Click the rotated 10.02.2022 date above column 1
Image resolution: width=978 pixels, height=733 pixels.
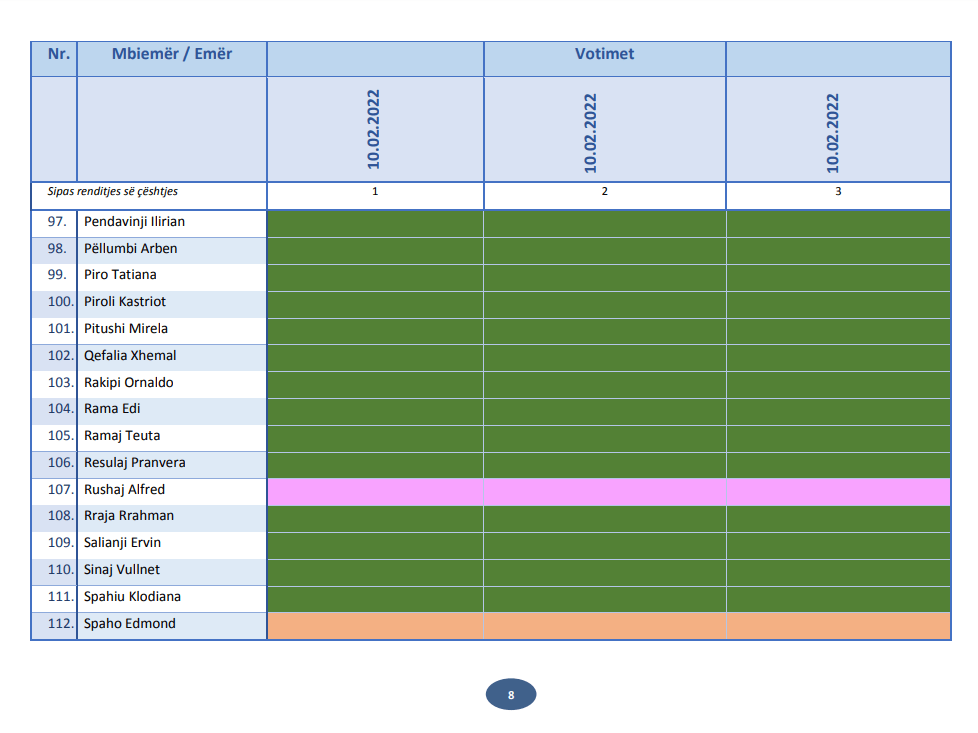coord(375,130)
